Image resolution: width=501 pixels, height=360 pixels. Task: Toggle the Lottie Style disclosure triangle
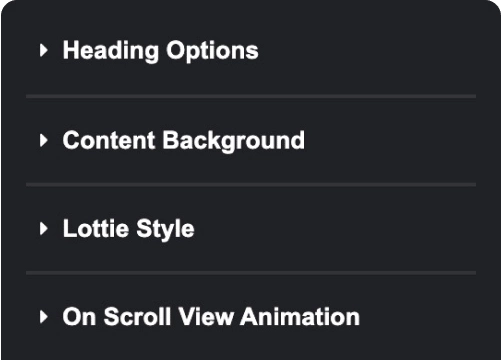(x=44, y=229)
